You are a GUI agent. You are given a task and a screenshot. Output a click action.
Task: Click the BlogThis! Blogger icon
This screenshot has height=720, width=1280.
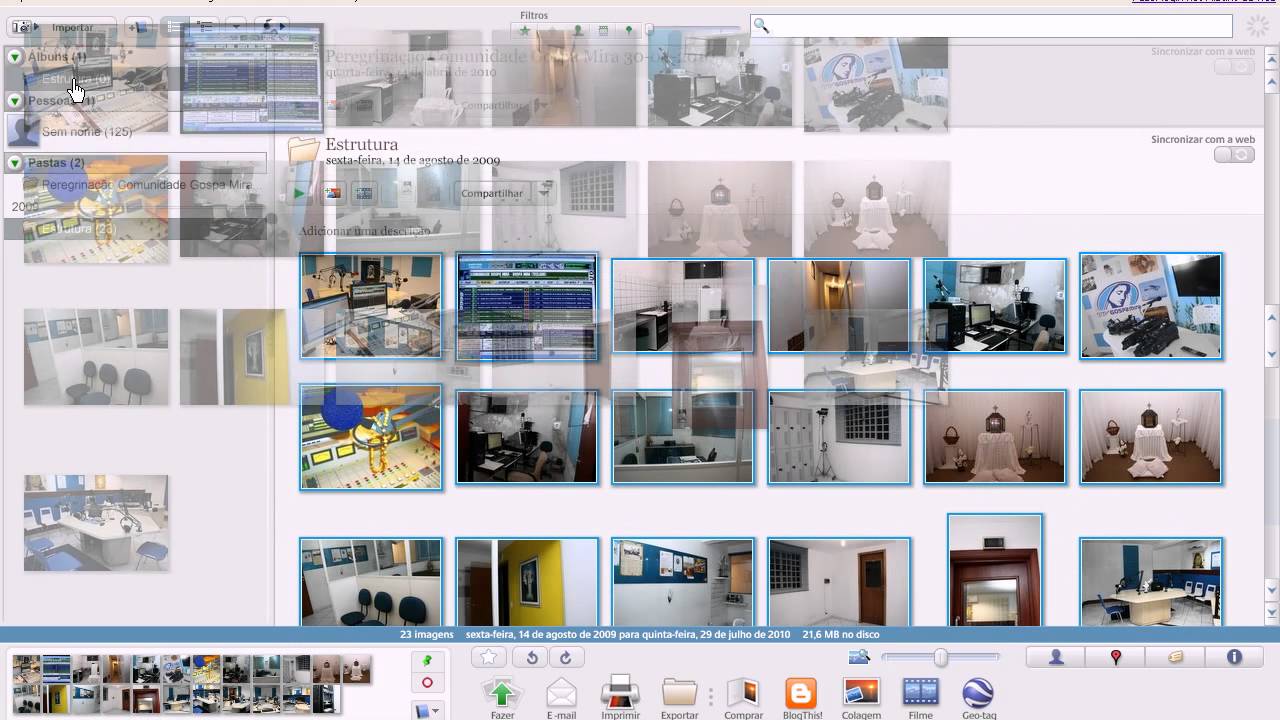801,693
